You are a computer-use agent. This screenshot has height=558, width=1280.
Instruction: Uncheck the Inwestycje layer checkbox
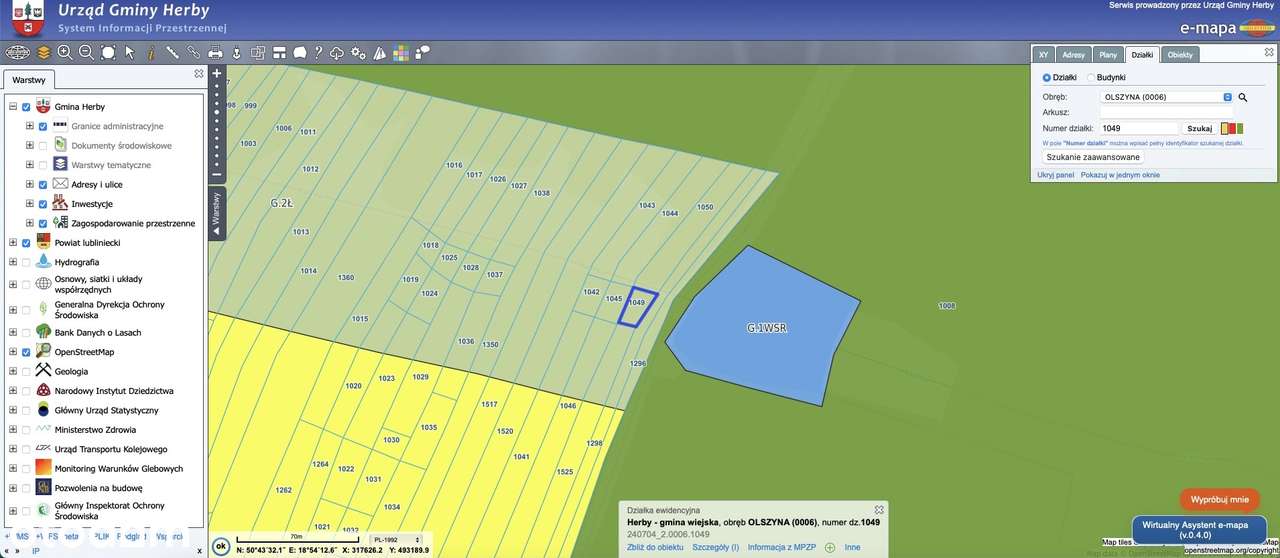coord(43,204)
